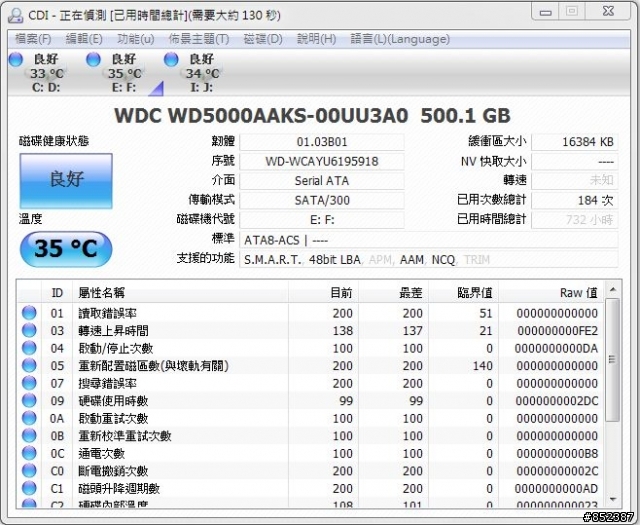Open the 佈景主題(T) menu
Screen dimensions: 640x525
pos(199,39)
